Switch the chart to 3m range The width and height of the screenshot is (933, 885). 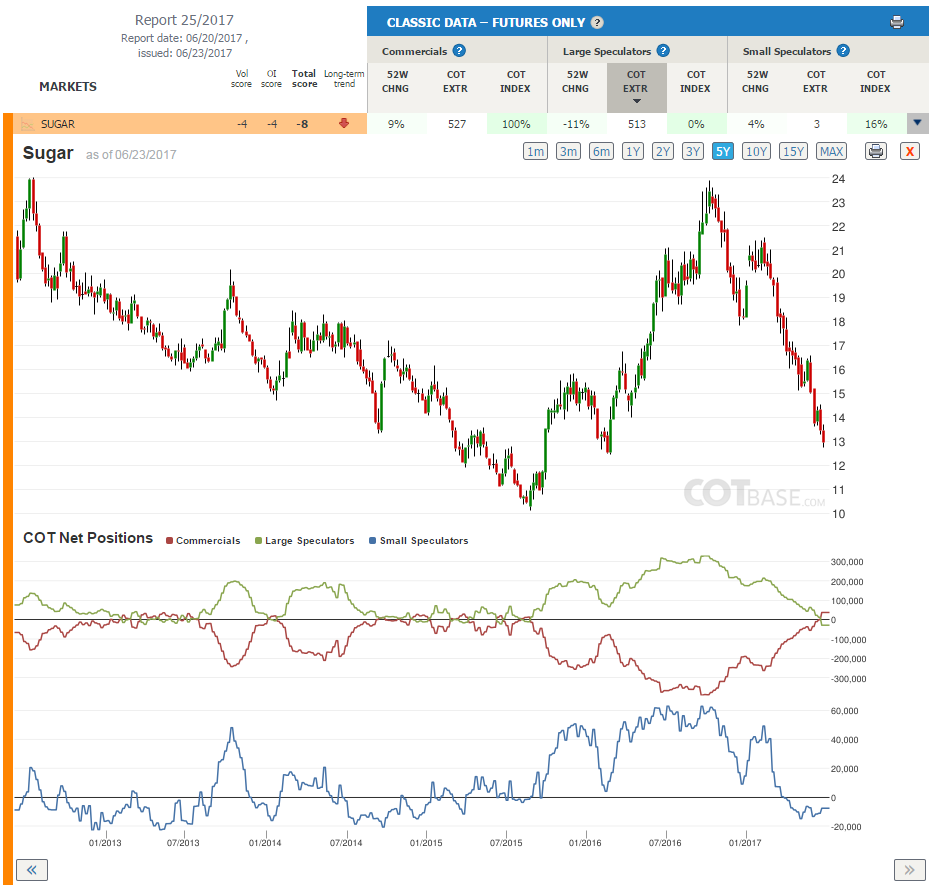[x=568, y=151]
